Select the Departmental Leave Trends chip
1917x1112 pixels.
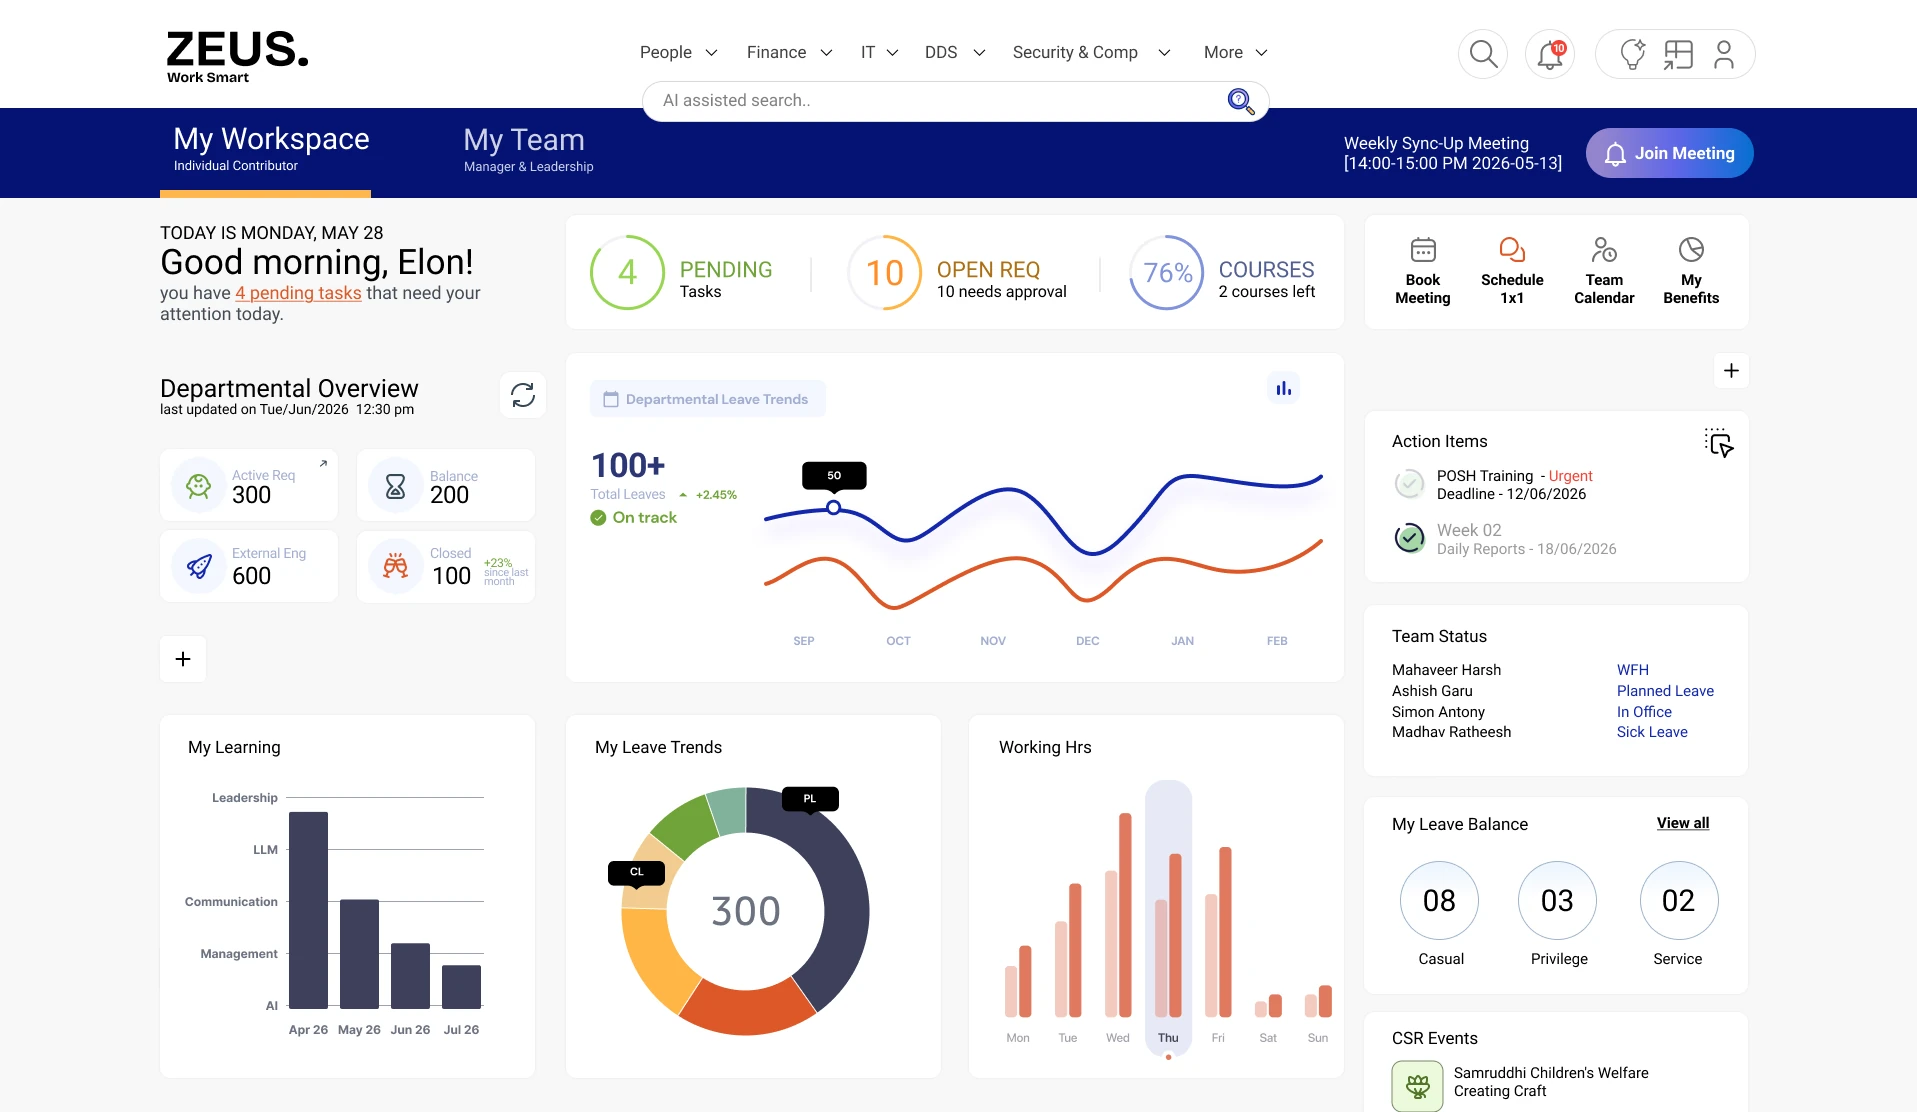coord(707,399)
